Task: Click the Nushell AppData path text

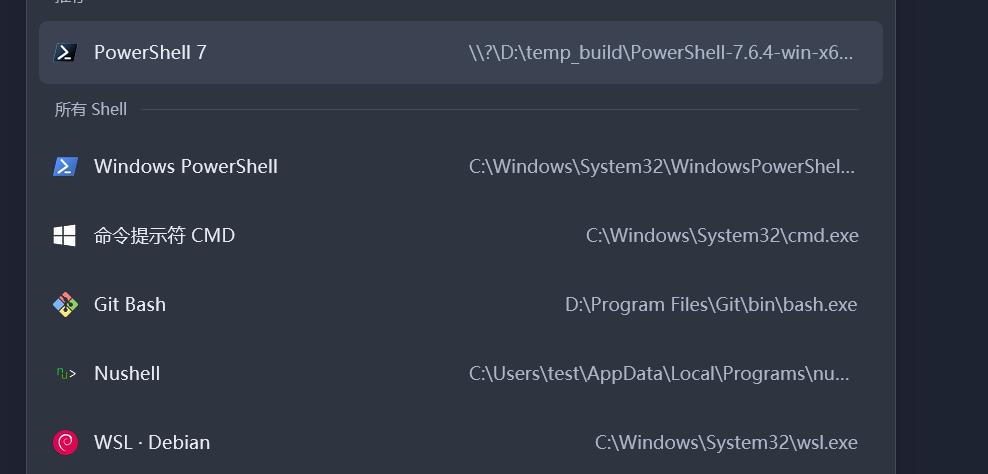Action: (660, 374)
